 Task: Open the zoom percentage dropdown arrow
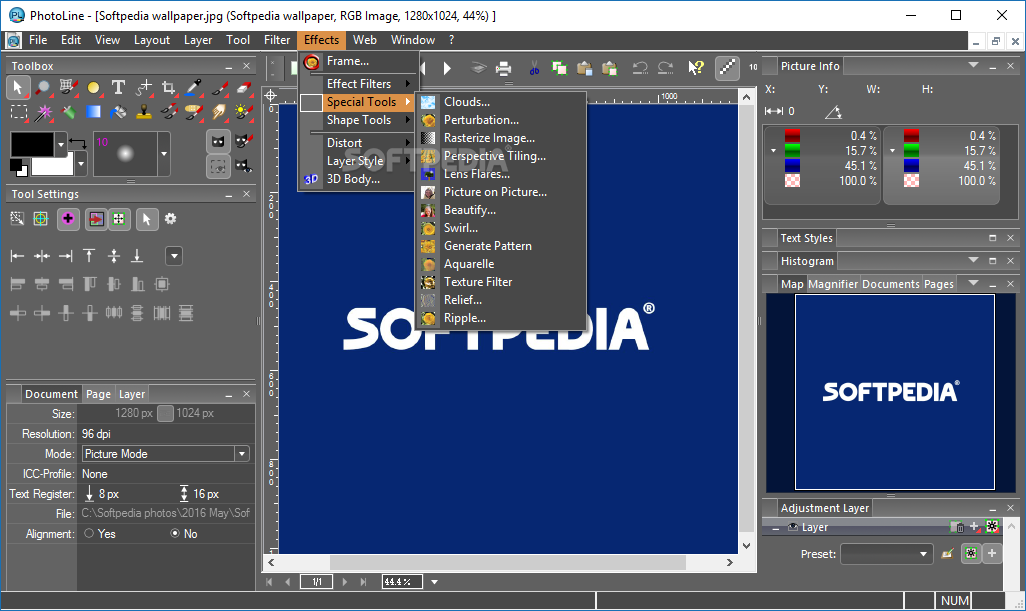434,582
